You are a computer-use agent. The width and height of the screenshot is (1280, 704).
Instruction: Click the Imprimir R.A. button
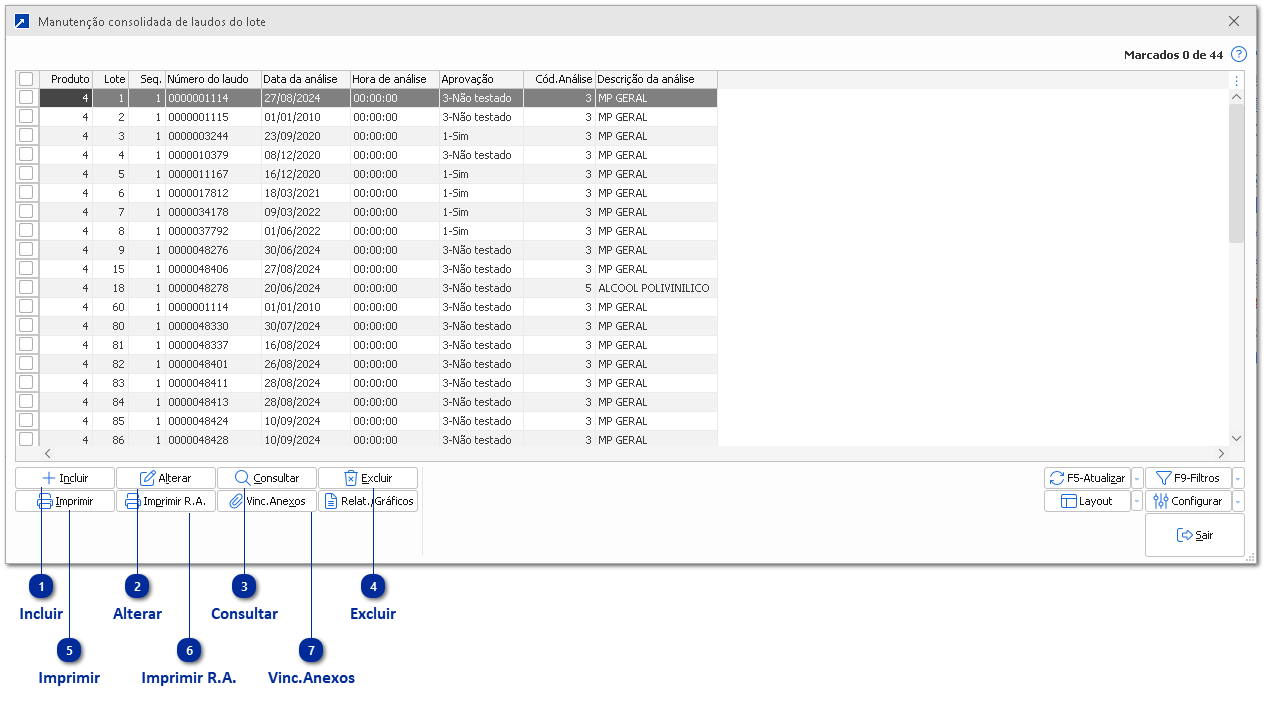[166, 501]
